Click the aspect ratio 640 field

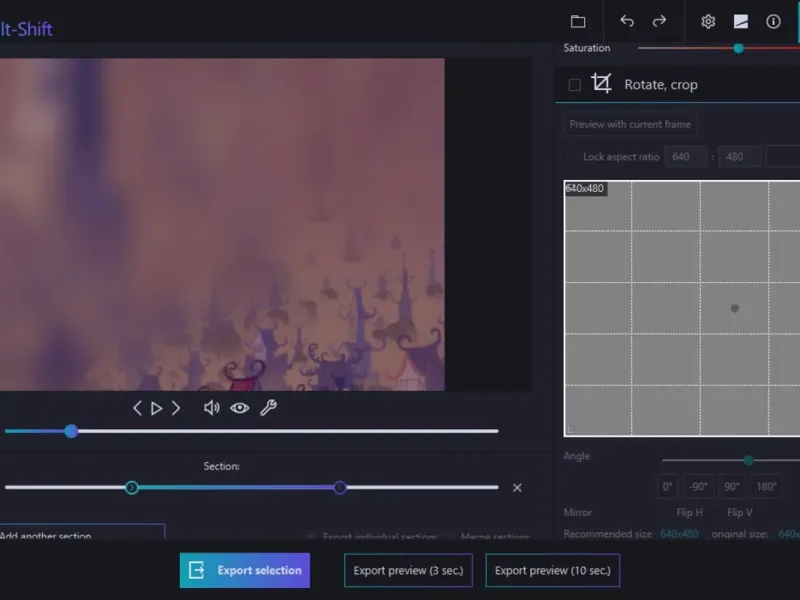[686, 157]
